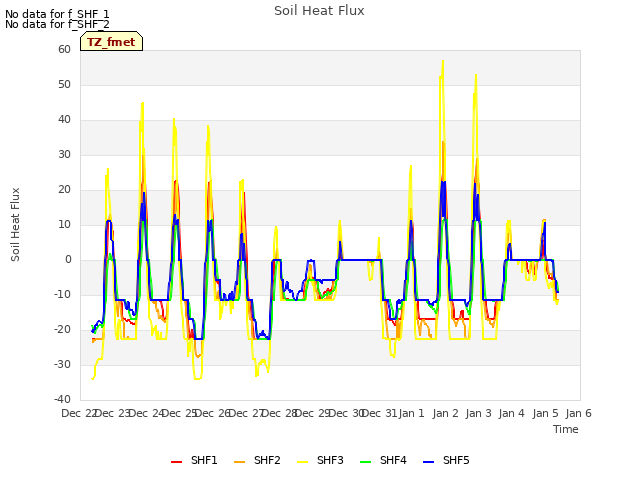640x480 pixels.
Task: Click the Jan 4 x-axis tick label
Action: [x=511, y=413]
